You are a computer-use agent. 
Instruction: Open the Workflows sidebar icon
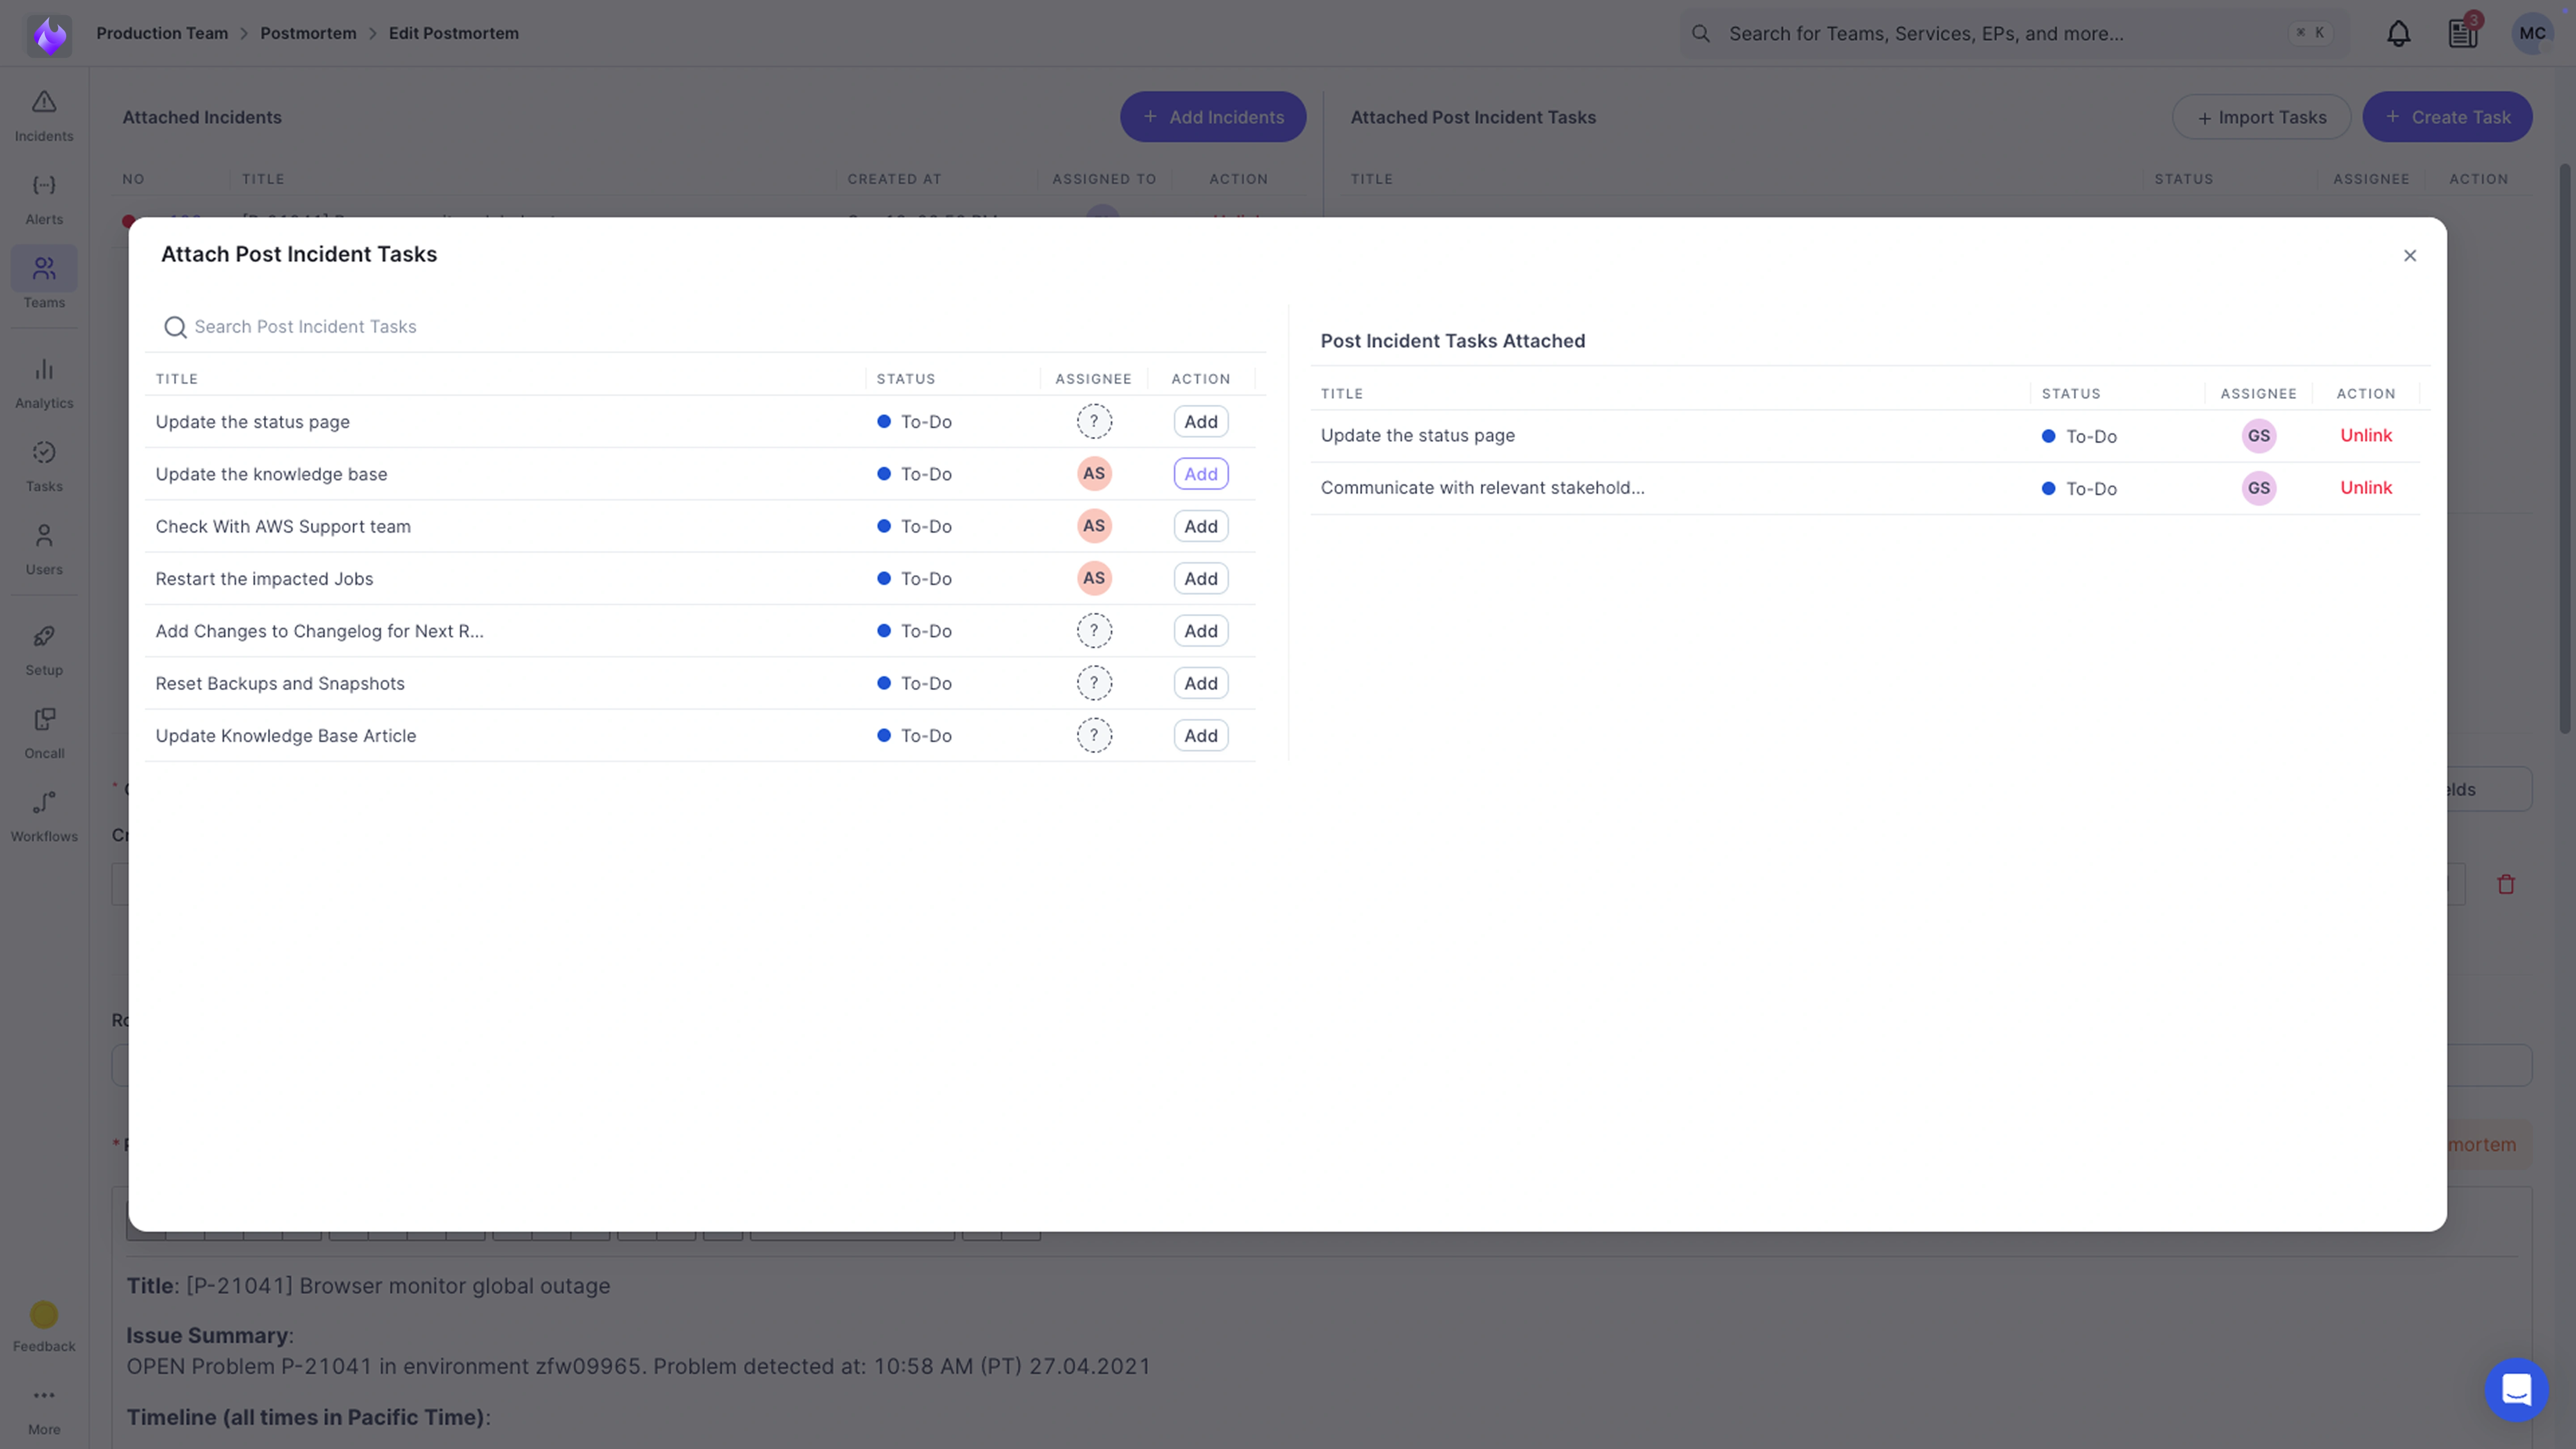pyautogui.click(x=44, y=815)
